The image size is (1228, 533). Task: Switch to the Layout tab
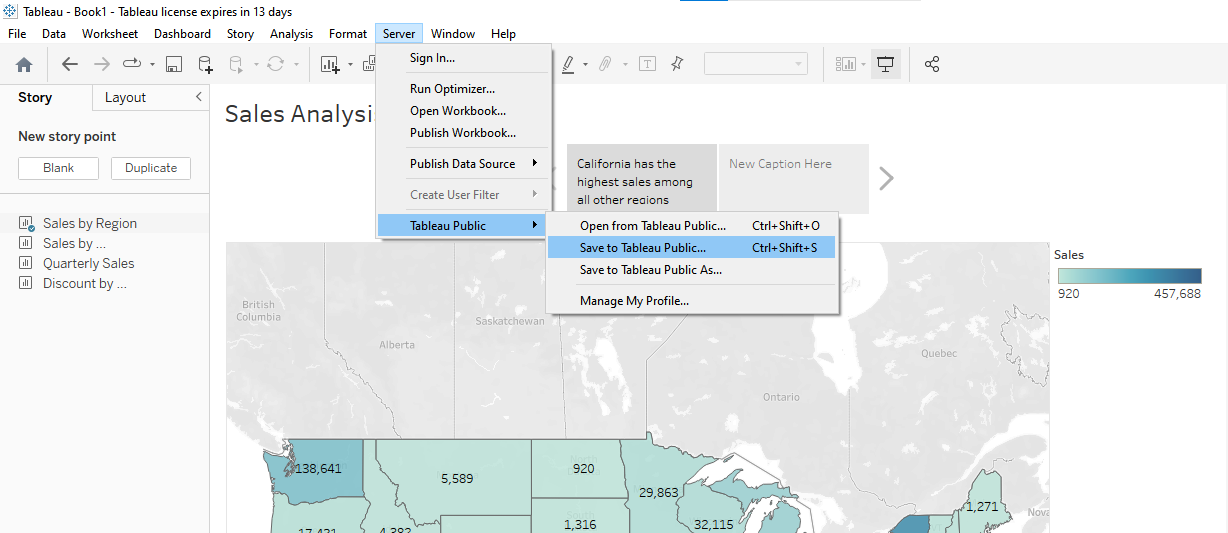(x=125, y=97)
